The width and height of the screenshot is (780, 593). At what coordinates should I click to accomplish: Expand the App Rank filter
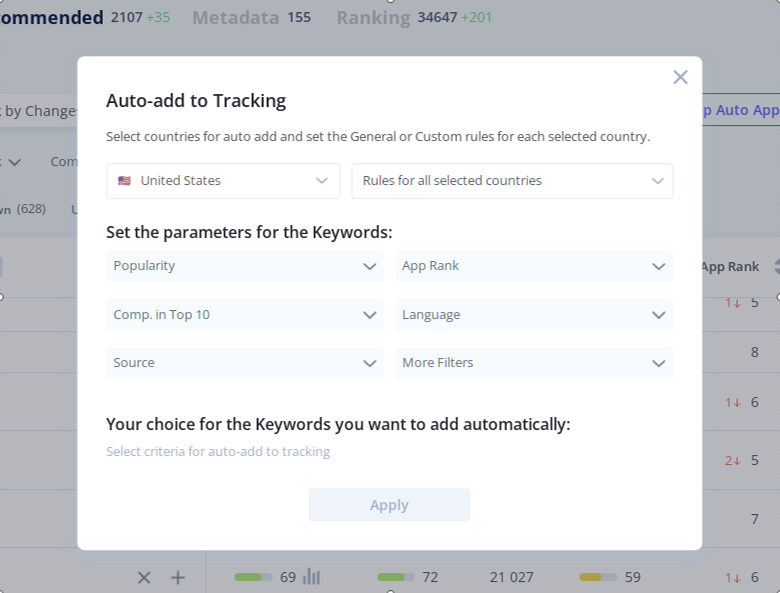coord(534,266)
